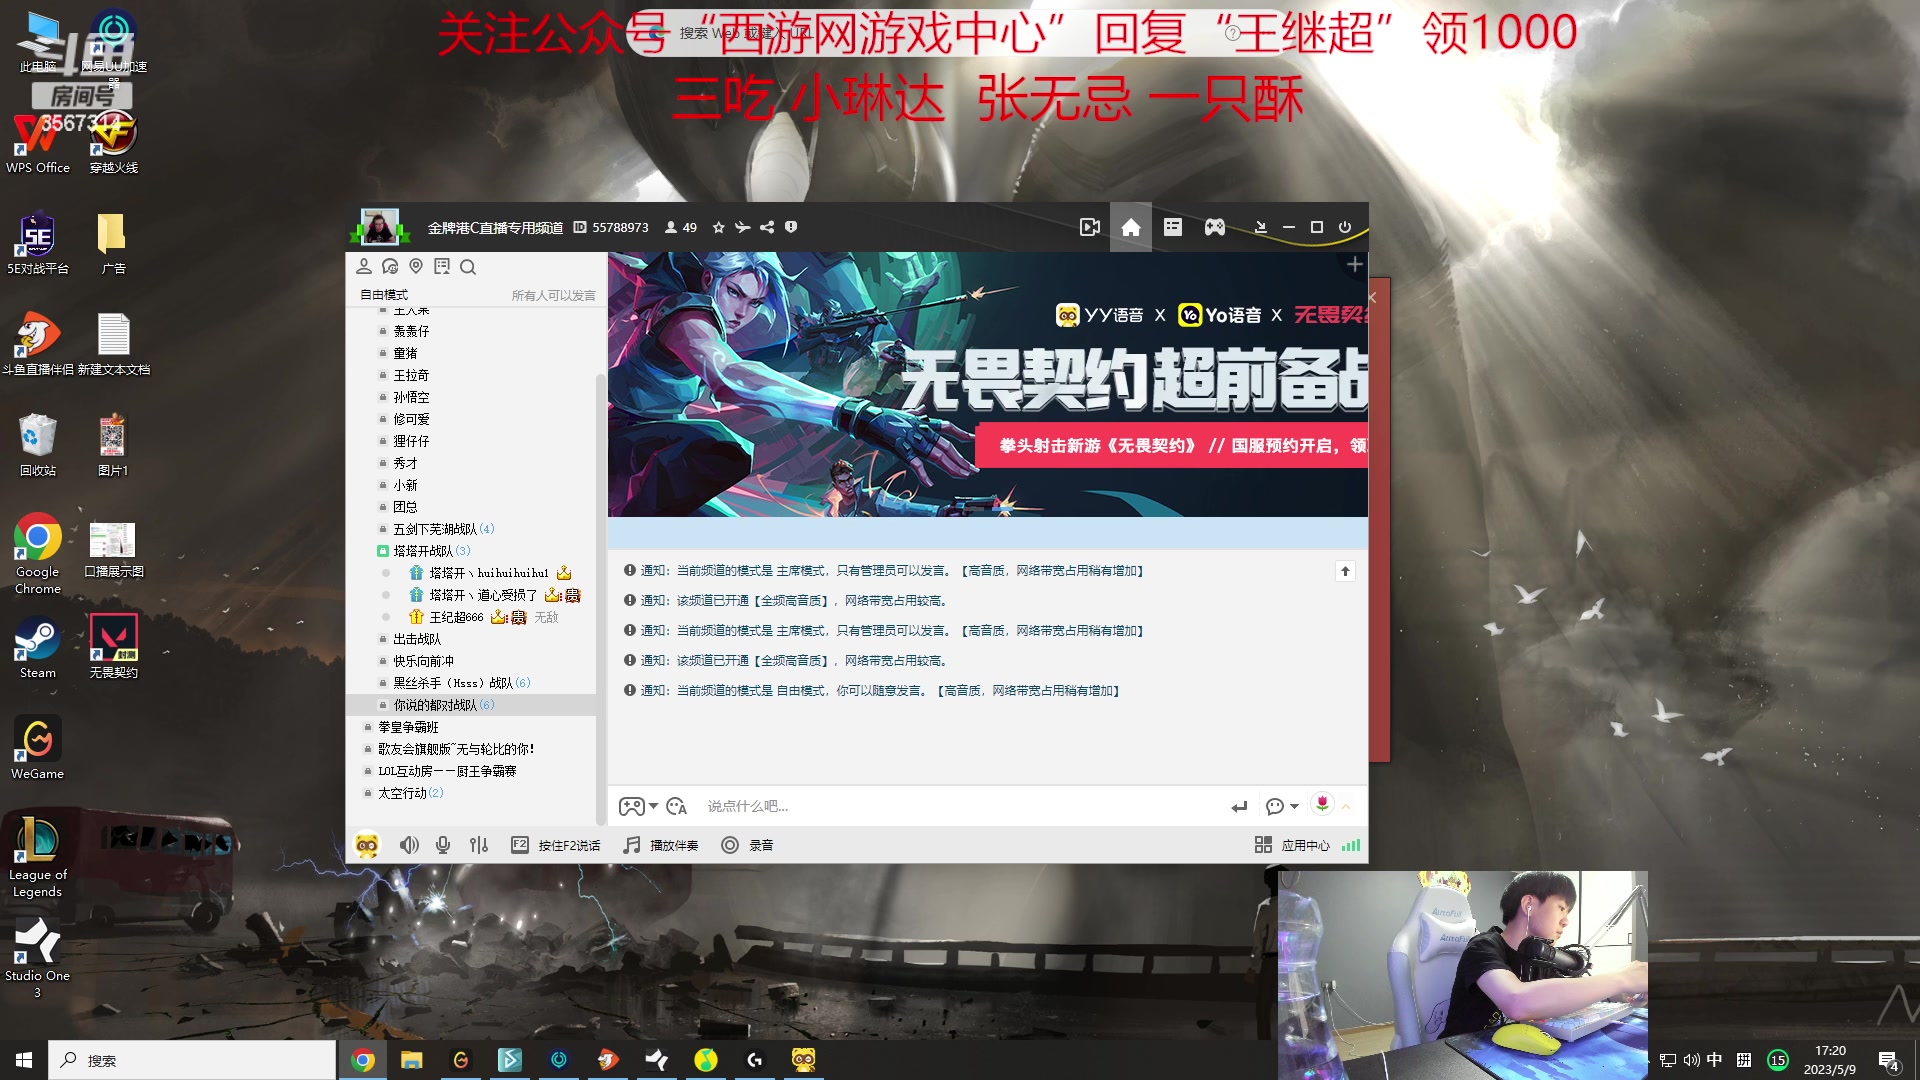Screen dimensions: 1920x1080
Task: Select user 王纪超666 in channel list
Action: tap(456, 617)
